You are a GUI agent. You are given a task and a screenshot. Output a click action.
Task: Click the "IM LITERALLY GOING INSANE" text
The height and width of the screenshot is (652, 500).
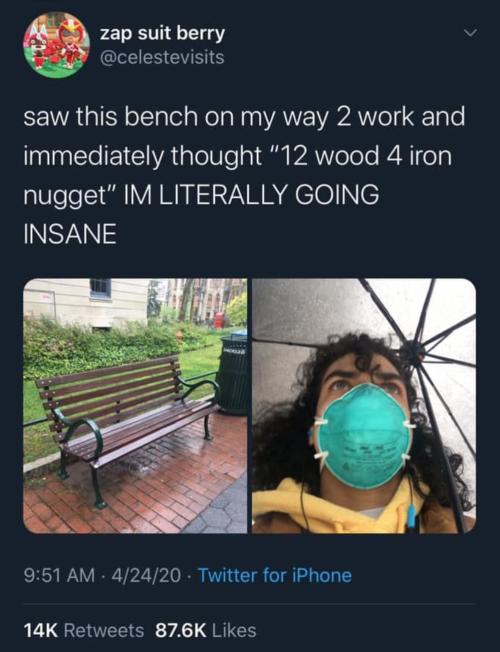coord(201,214)
